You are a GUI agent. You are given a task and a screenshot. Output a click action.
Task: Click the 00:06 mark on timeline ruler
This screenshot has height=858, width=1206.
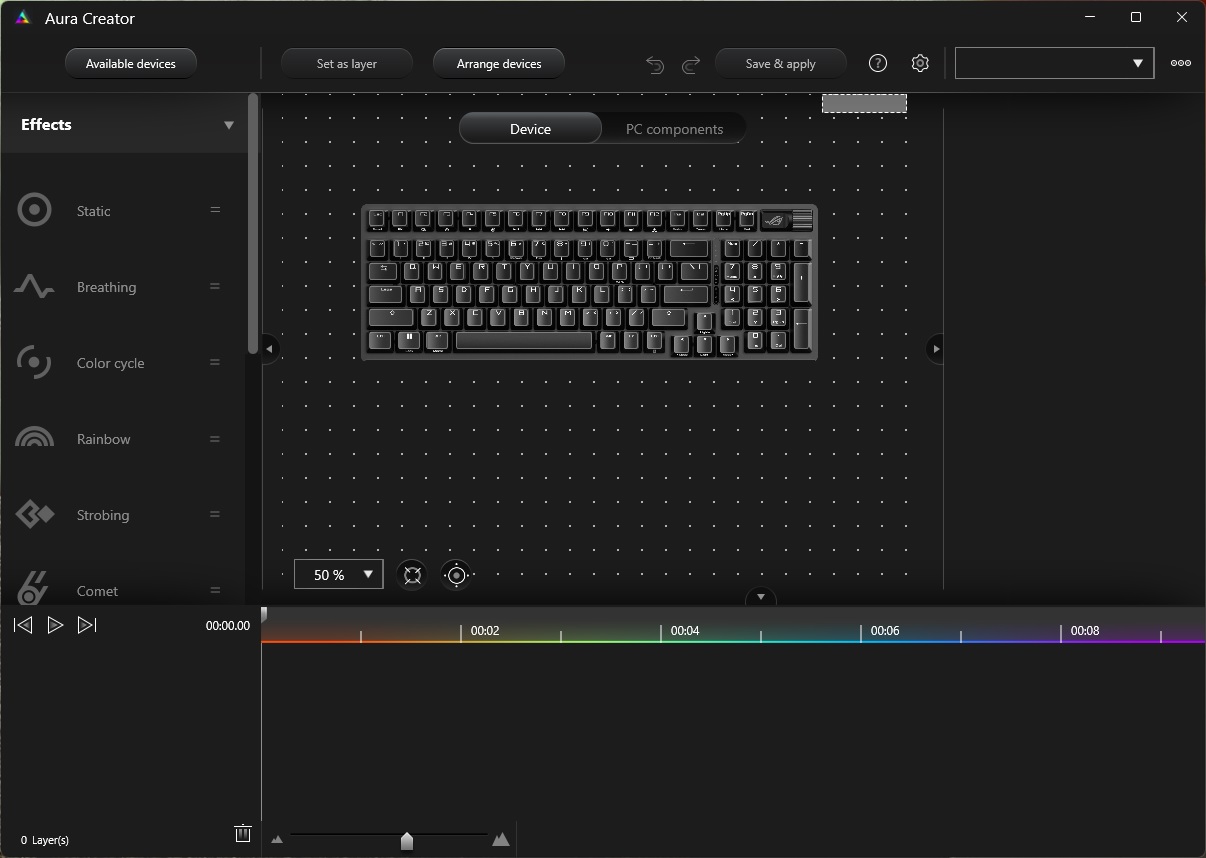[x=885, y=631]
